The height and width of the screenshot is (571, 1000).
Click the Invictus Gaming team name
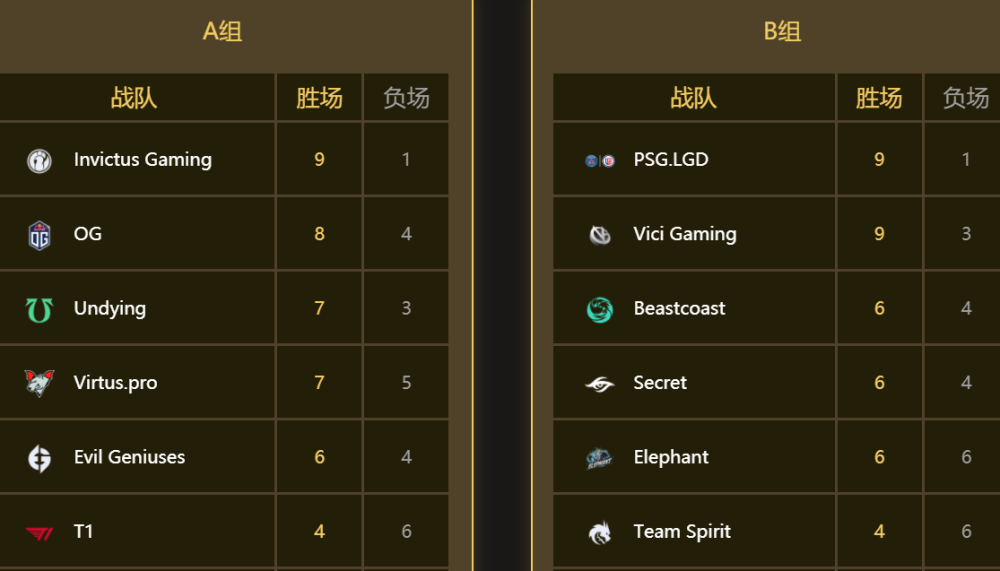(x=143, y=159)
